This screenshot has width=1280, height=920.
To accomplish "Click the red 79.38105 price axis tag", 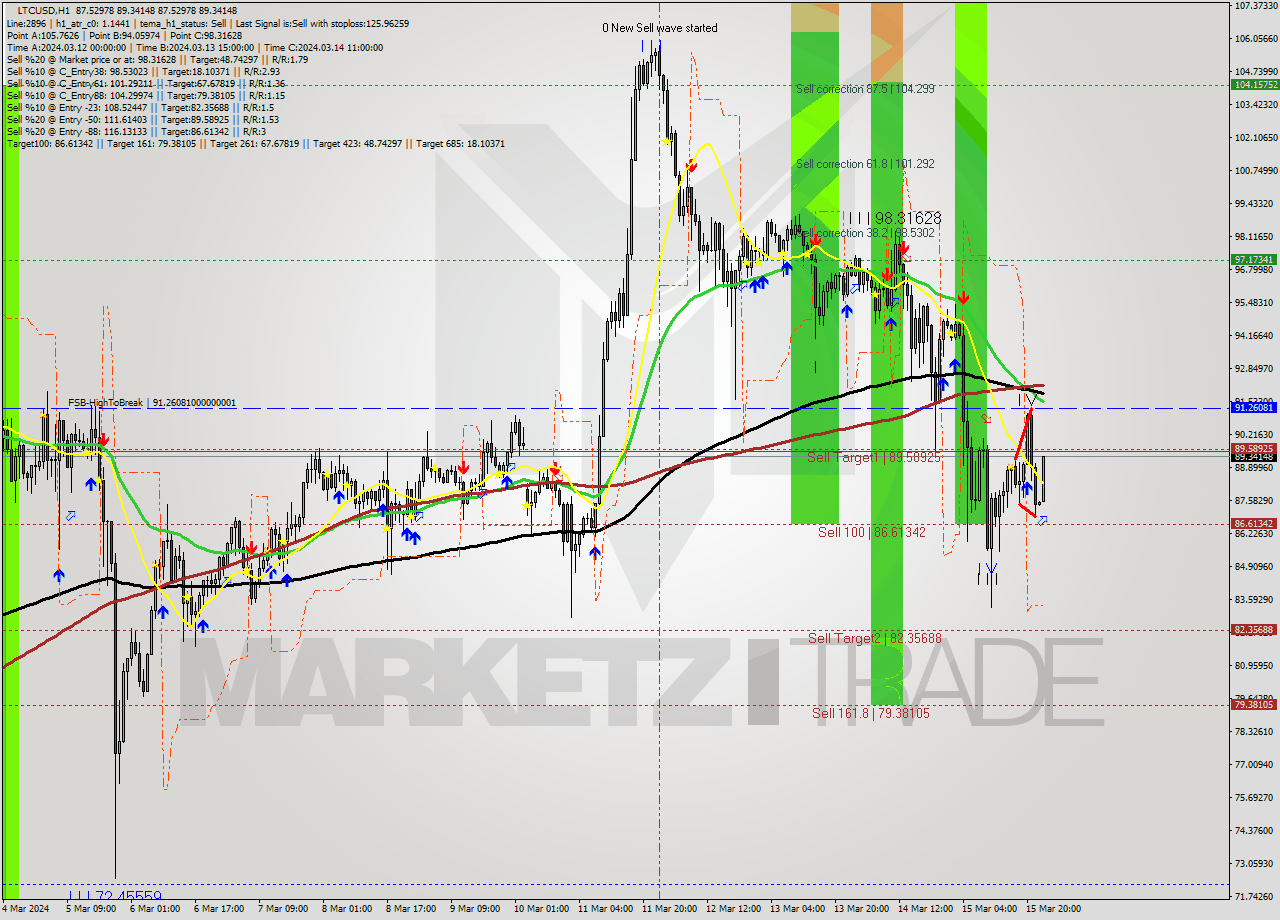I will [1254, 704].
